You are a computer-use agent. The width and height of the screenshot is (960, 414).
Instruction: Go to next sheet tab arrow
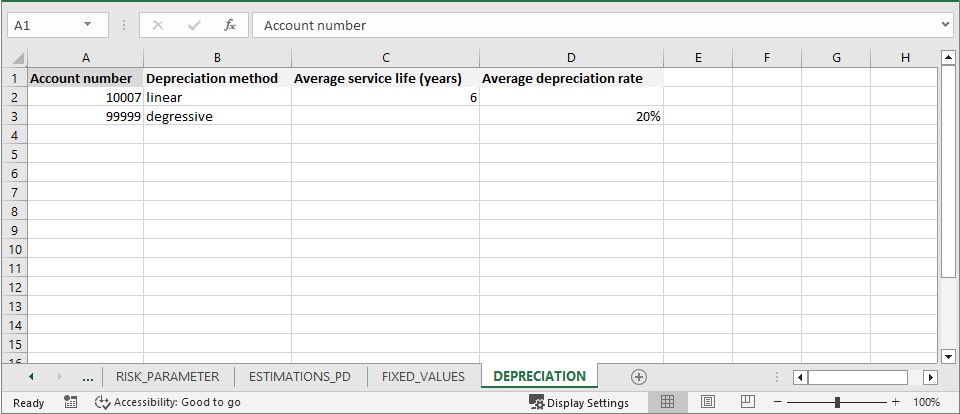(x=59, y=377)
